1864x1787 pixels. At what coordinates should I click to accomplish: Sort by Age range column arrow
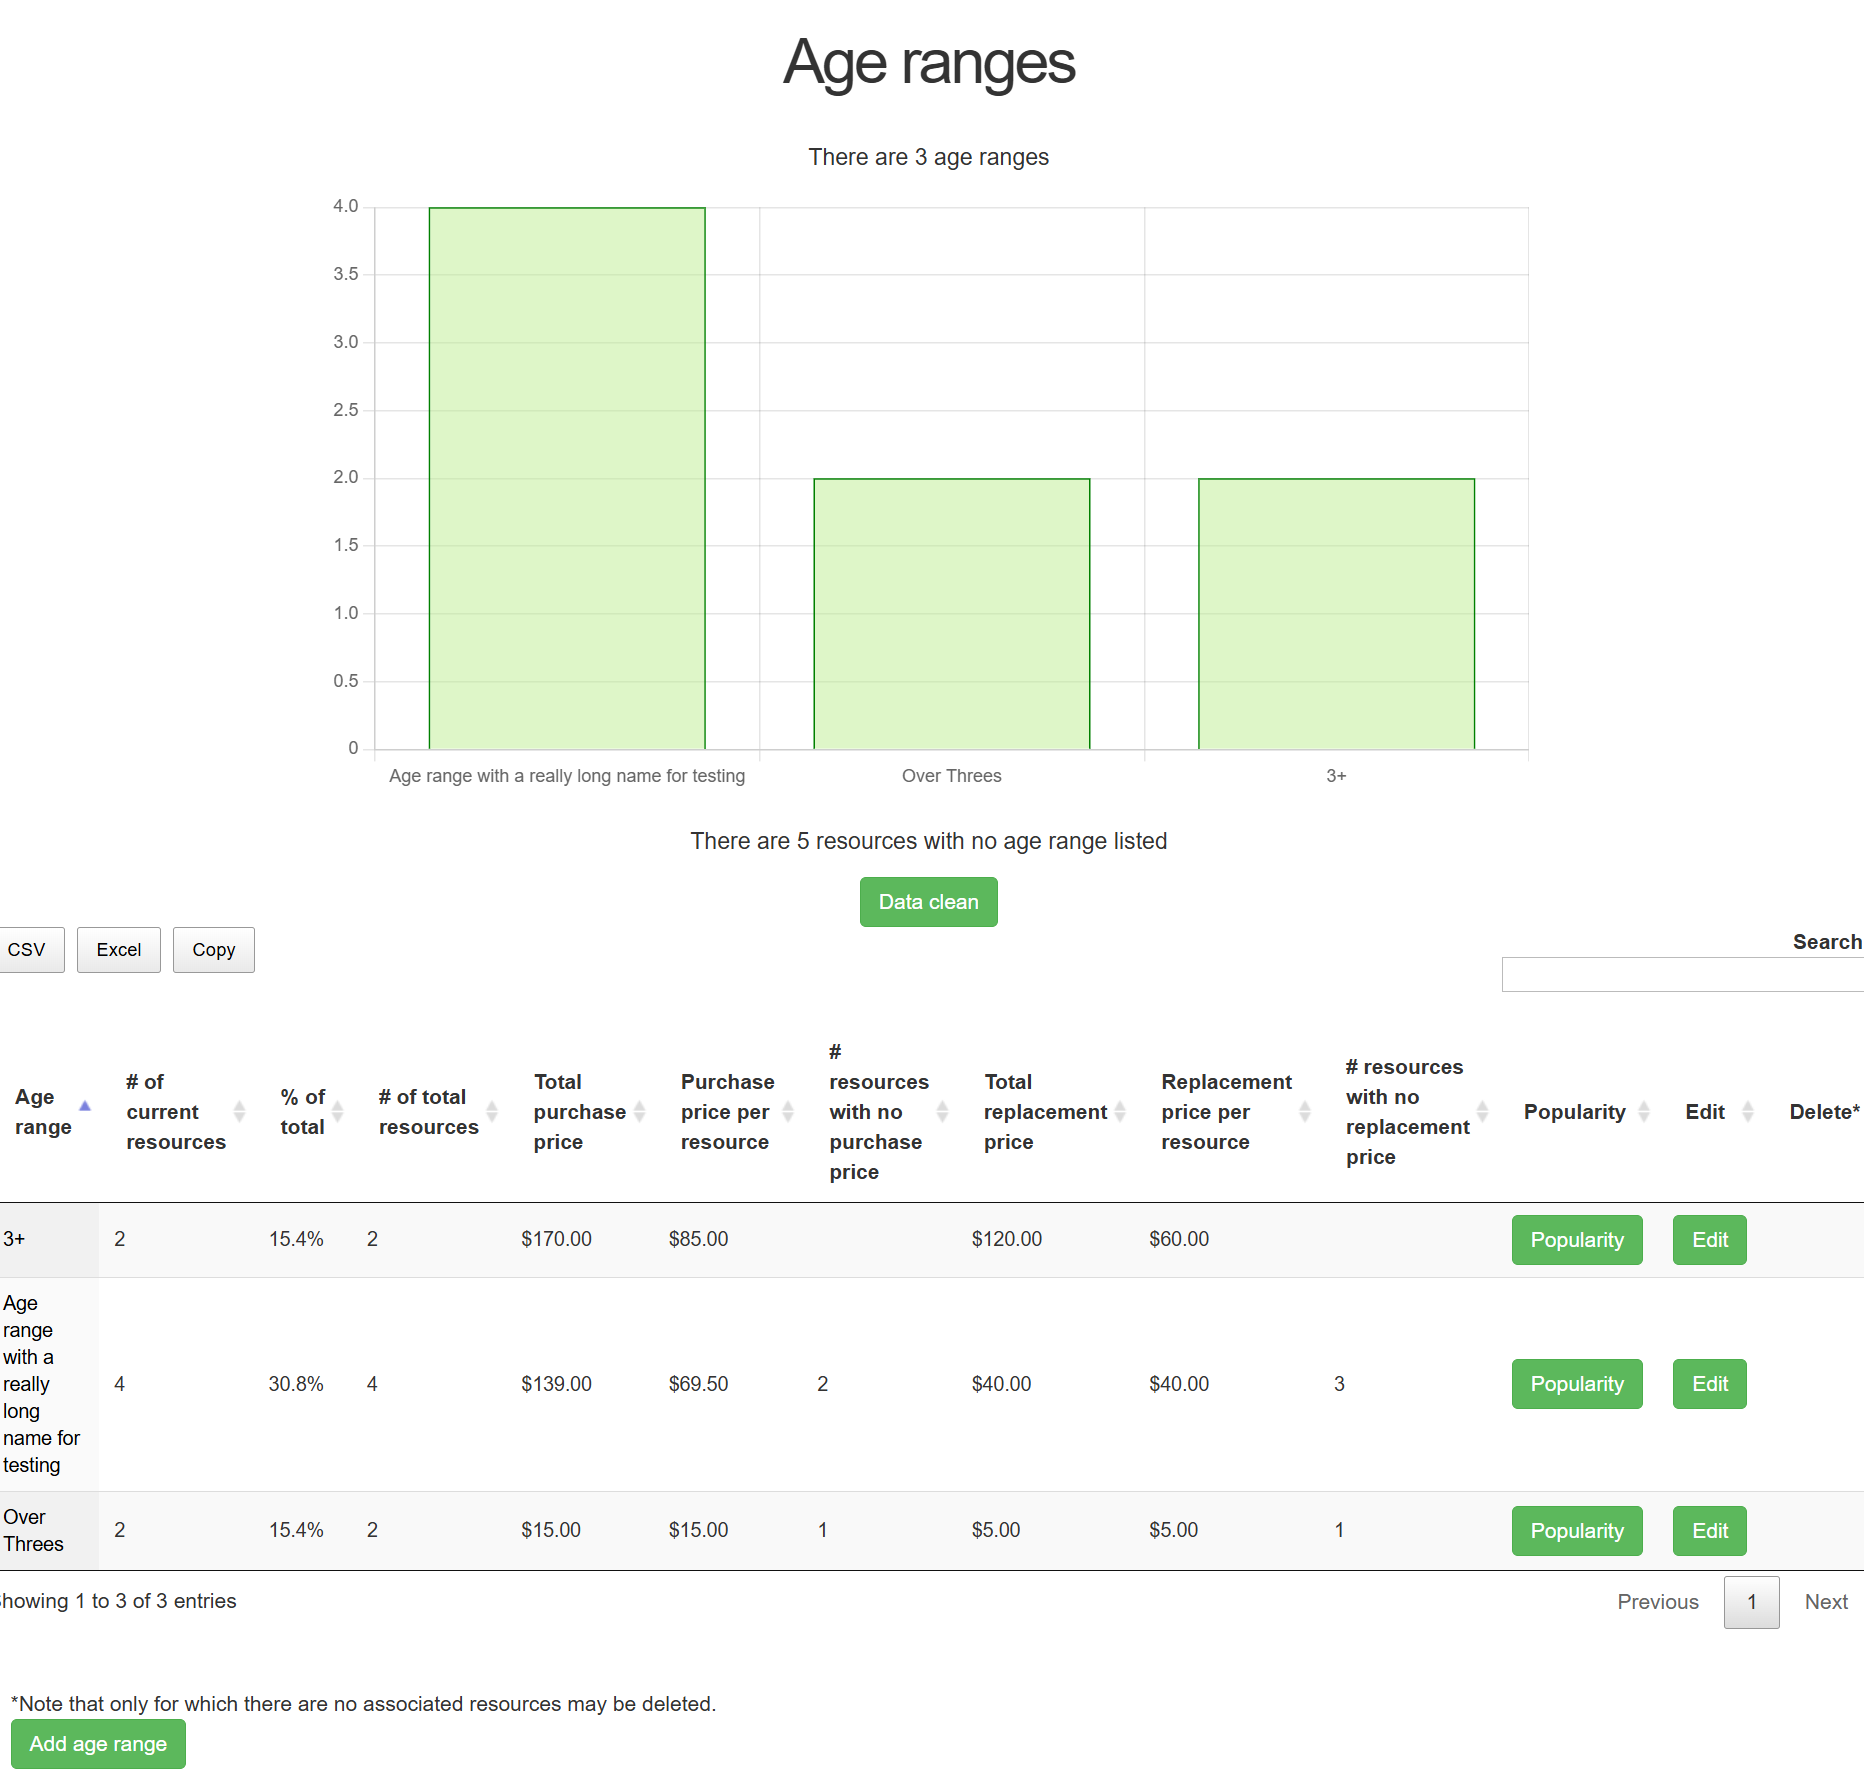point(85,1106)
